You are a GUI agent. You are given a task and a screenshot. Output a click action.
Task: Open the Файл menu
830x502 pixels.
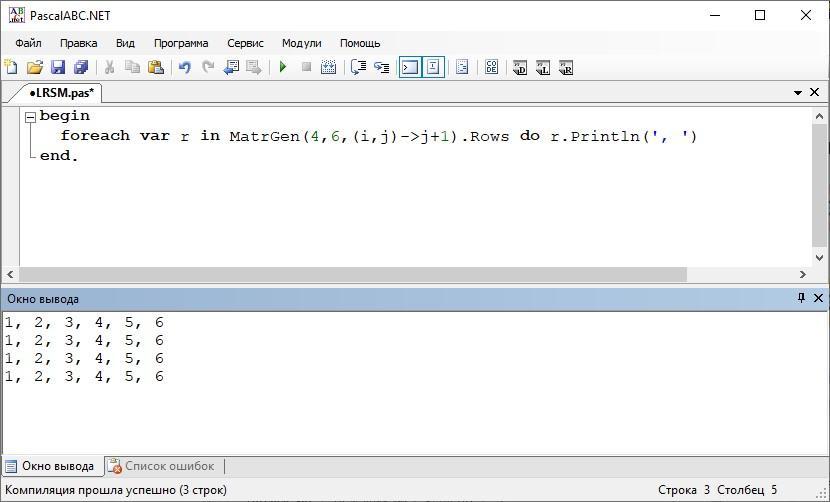[x=28, y=43]
